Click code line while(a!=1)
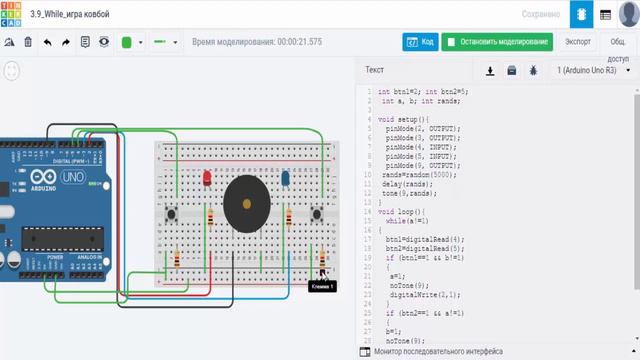Screen dimensions: 640x360 pyautogui.click(x=407, y=221)
